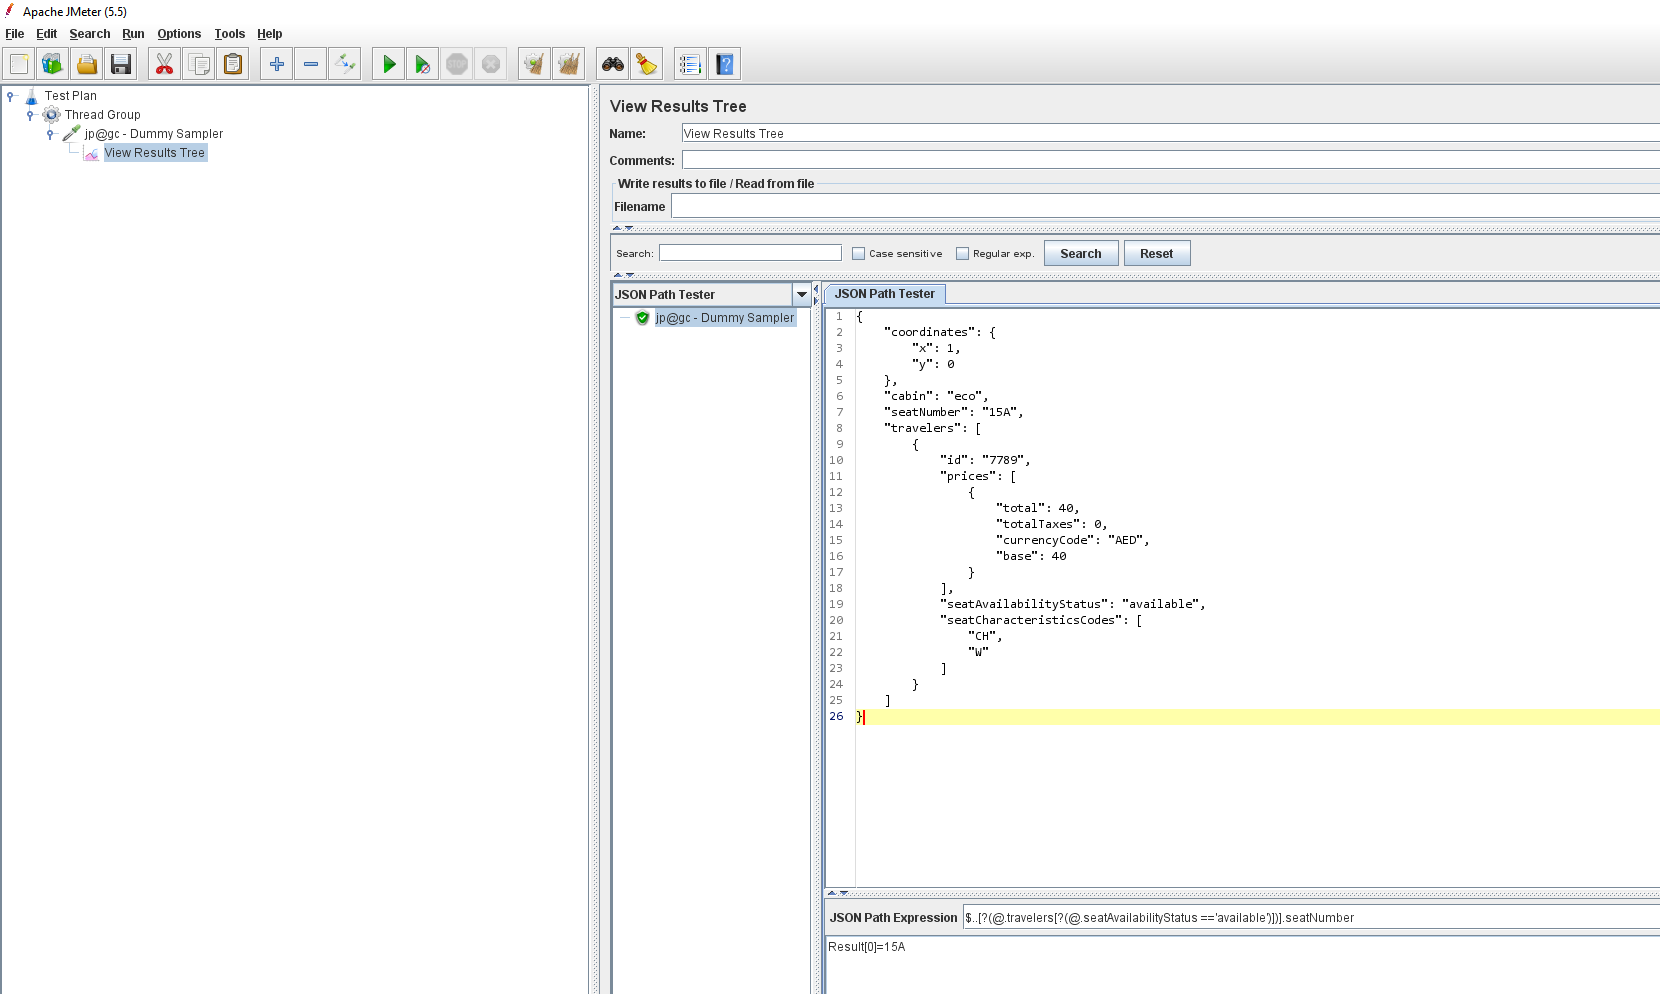The image size is (1660, 994).
Task: Select Thread Group in test tree
Action: (103, 115)
